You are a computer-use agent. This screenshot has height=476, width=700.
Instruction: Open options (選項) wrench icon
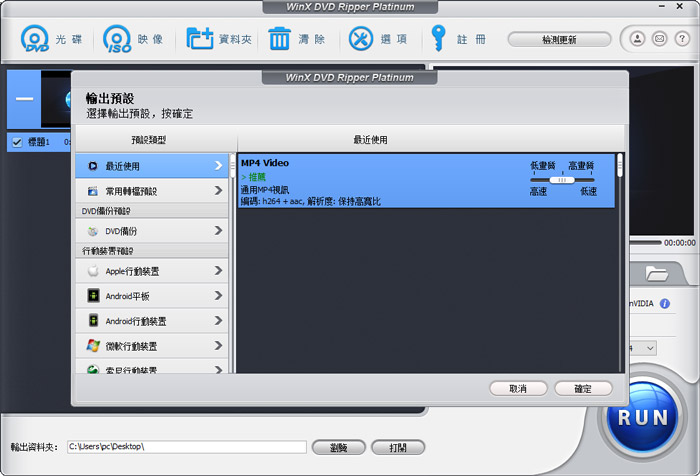coord(360,40)
